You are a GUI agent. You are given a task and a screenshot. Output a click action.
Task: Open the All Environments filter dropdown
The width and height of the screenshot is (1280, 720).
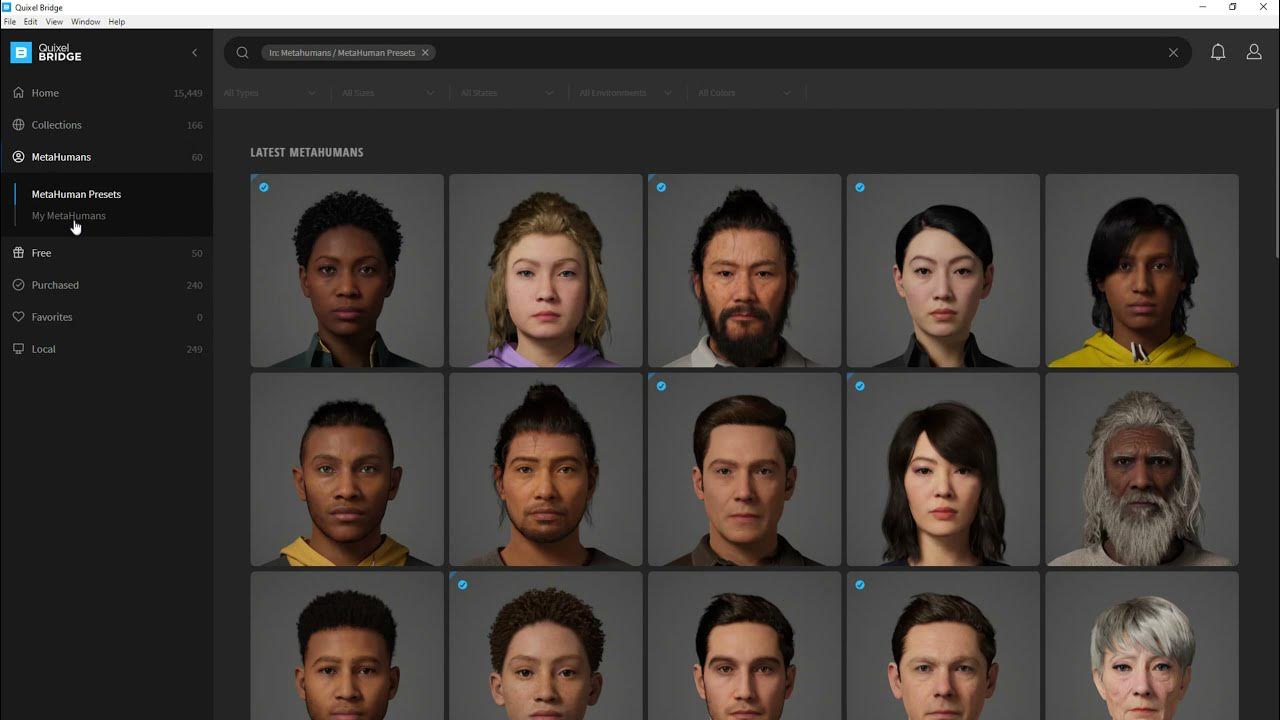click(625, 93)
